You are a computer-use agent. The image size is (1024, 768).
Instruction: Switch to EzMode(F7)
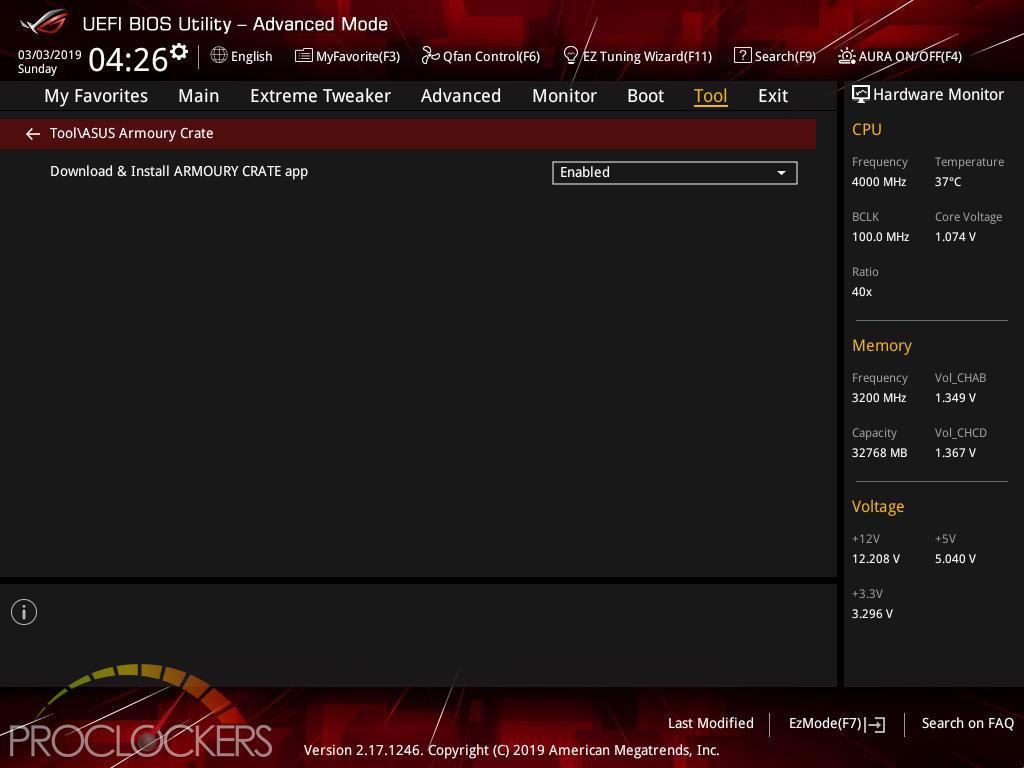click(825, 723)
